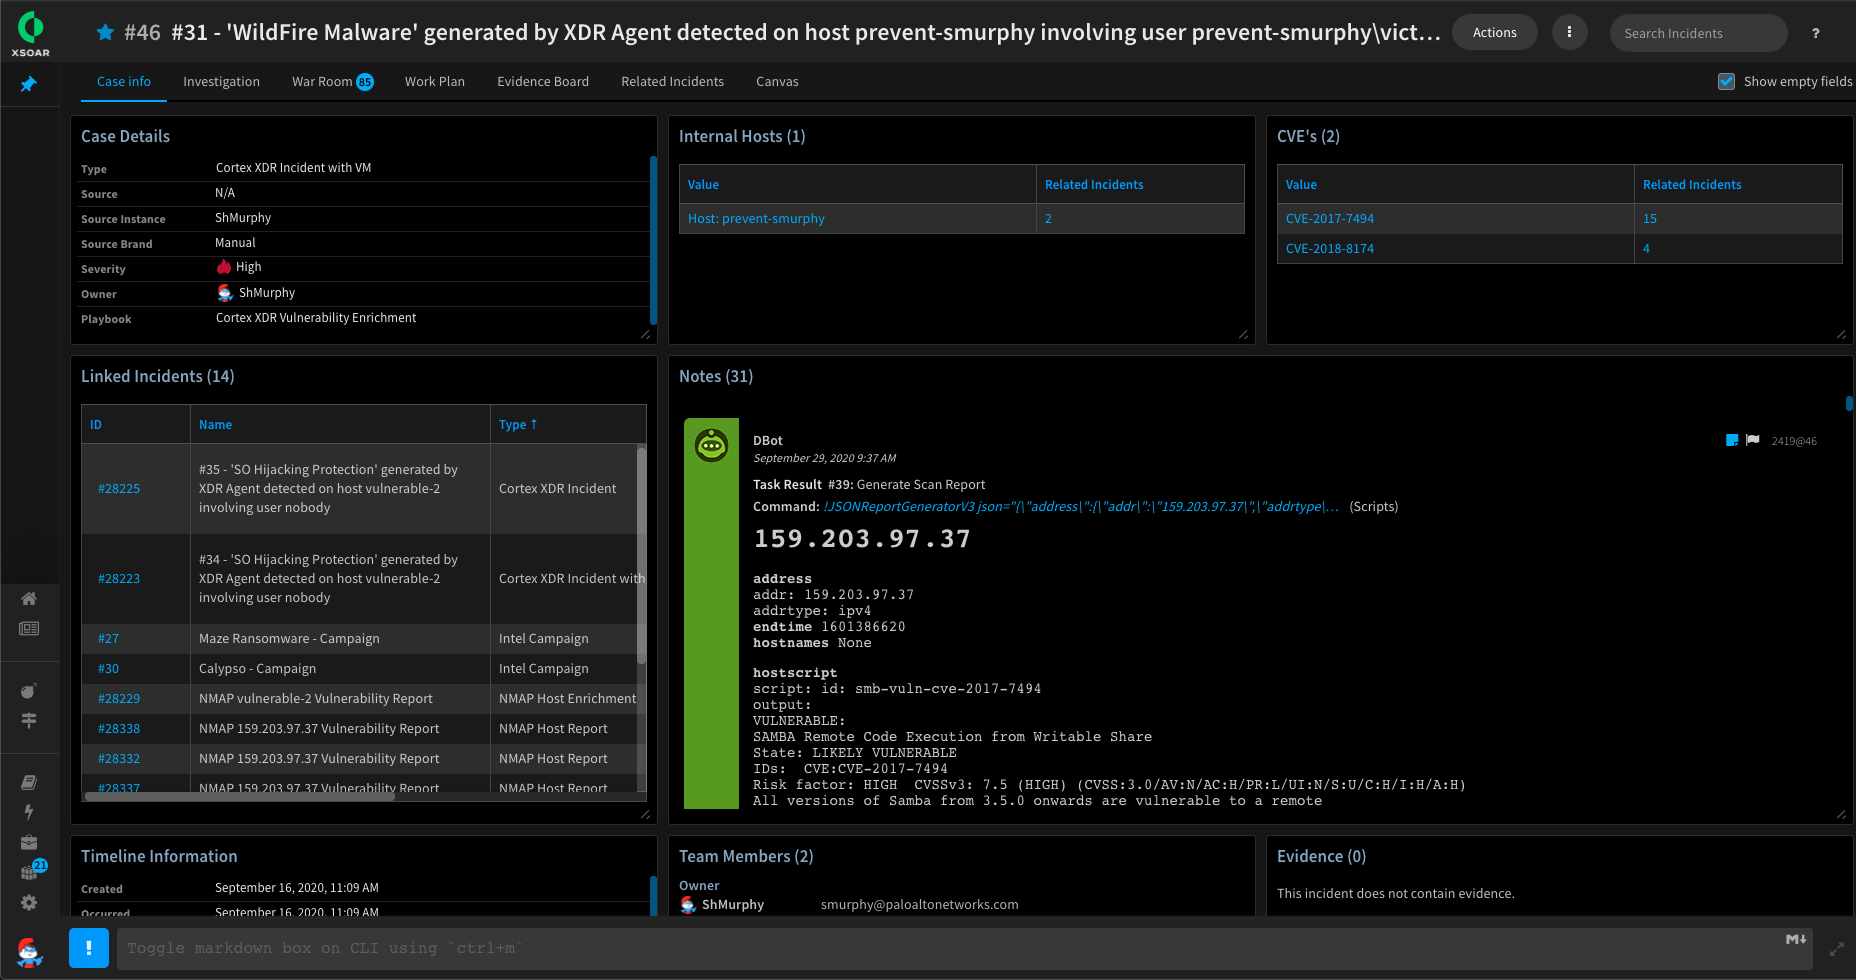
Task: Open the book icon in the sidebar
Action: tap(29, 782)
